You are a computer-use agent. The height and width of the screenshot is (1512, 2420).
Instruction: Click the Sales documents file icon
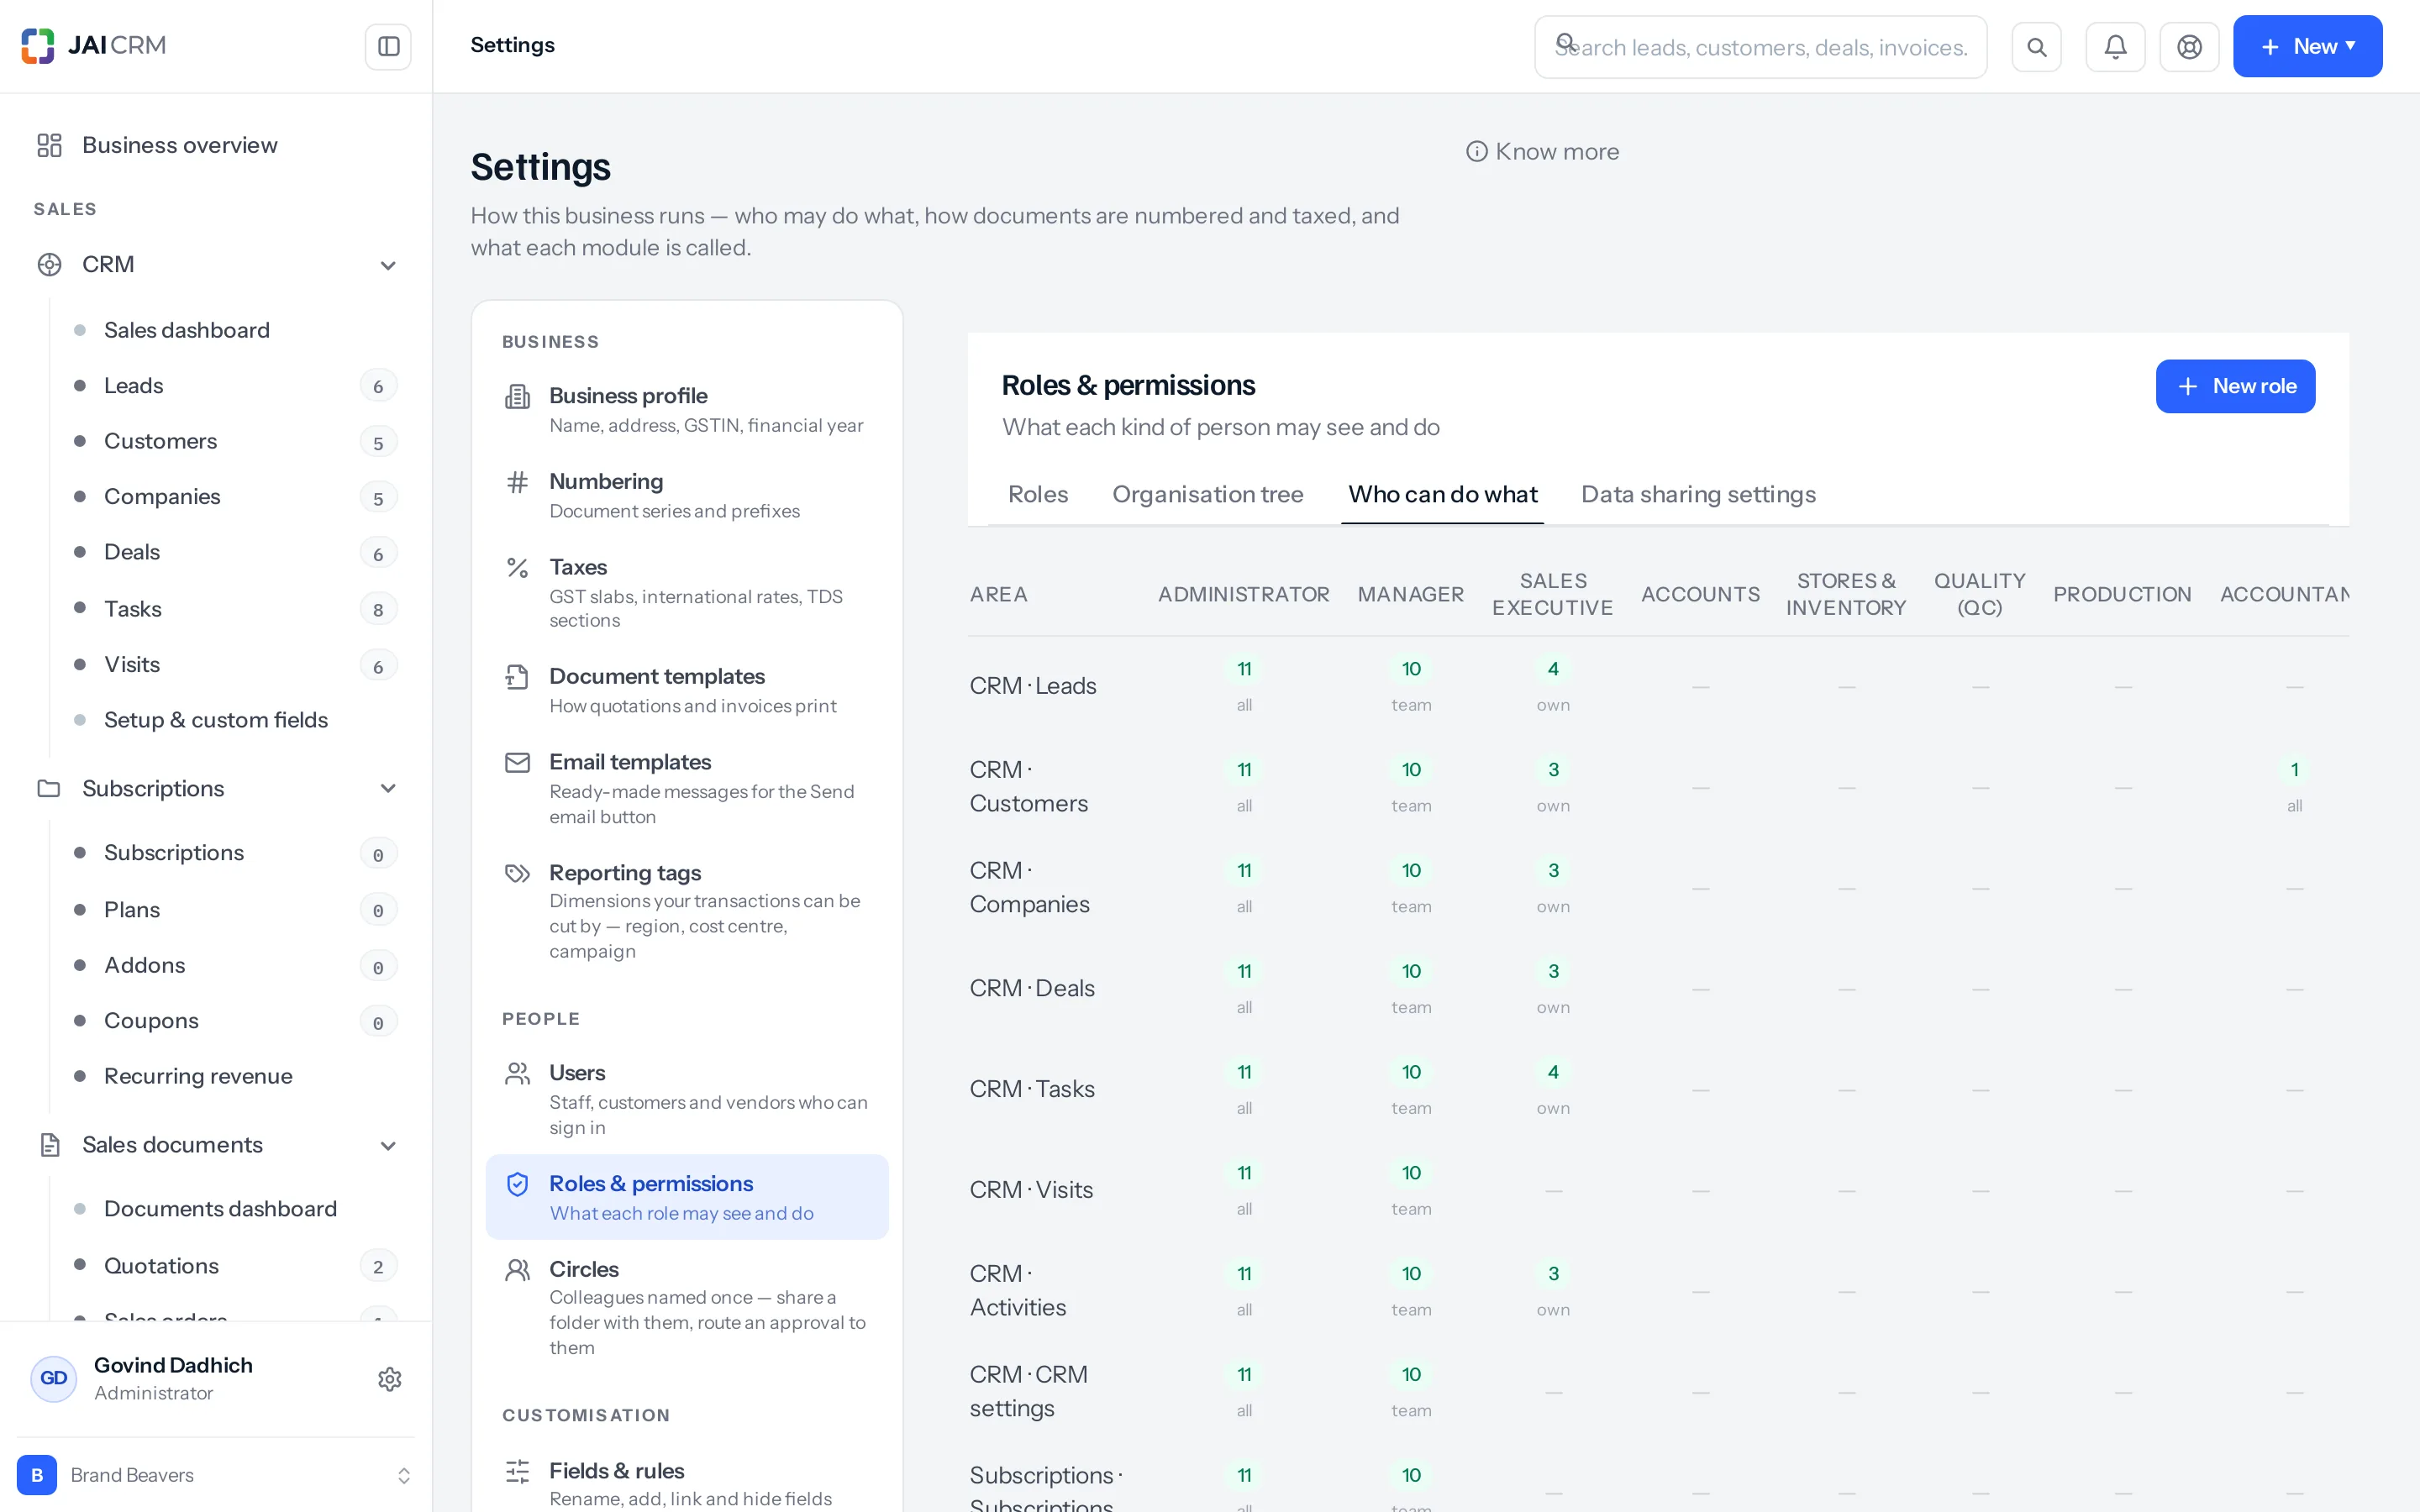[x=49, y=1144]
